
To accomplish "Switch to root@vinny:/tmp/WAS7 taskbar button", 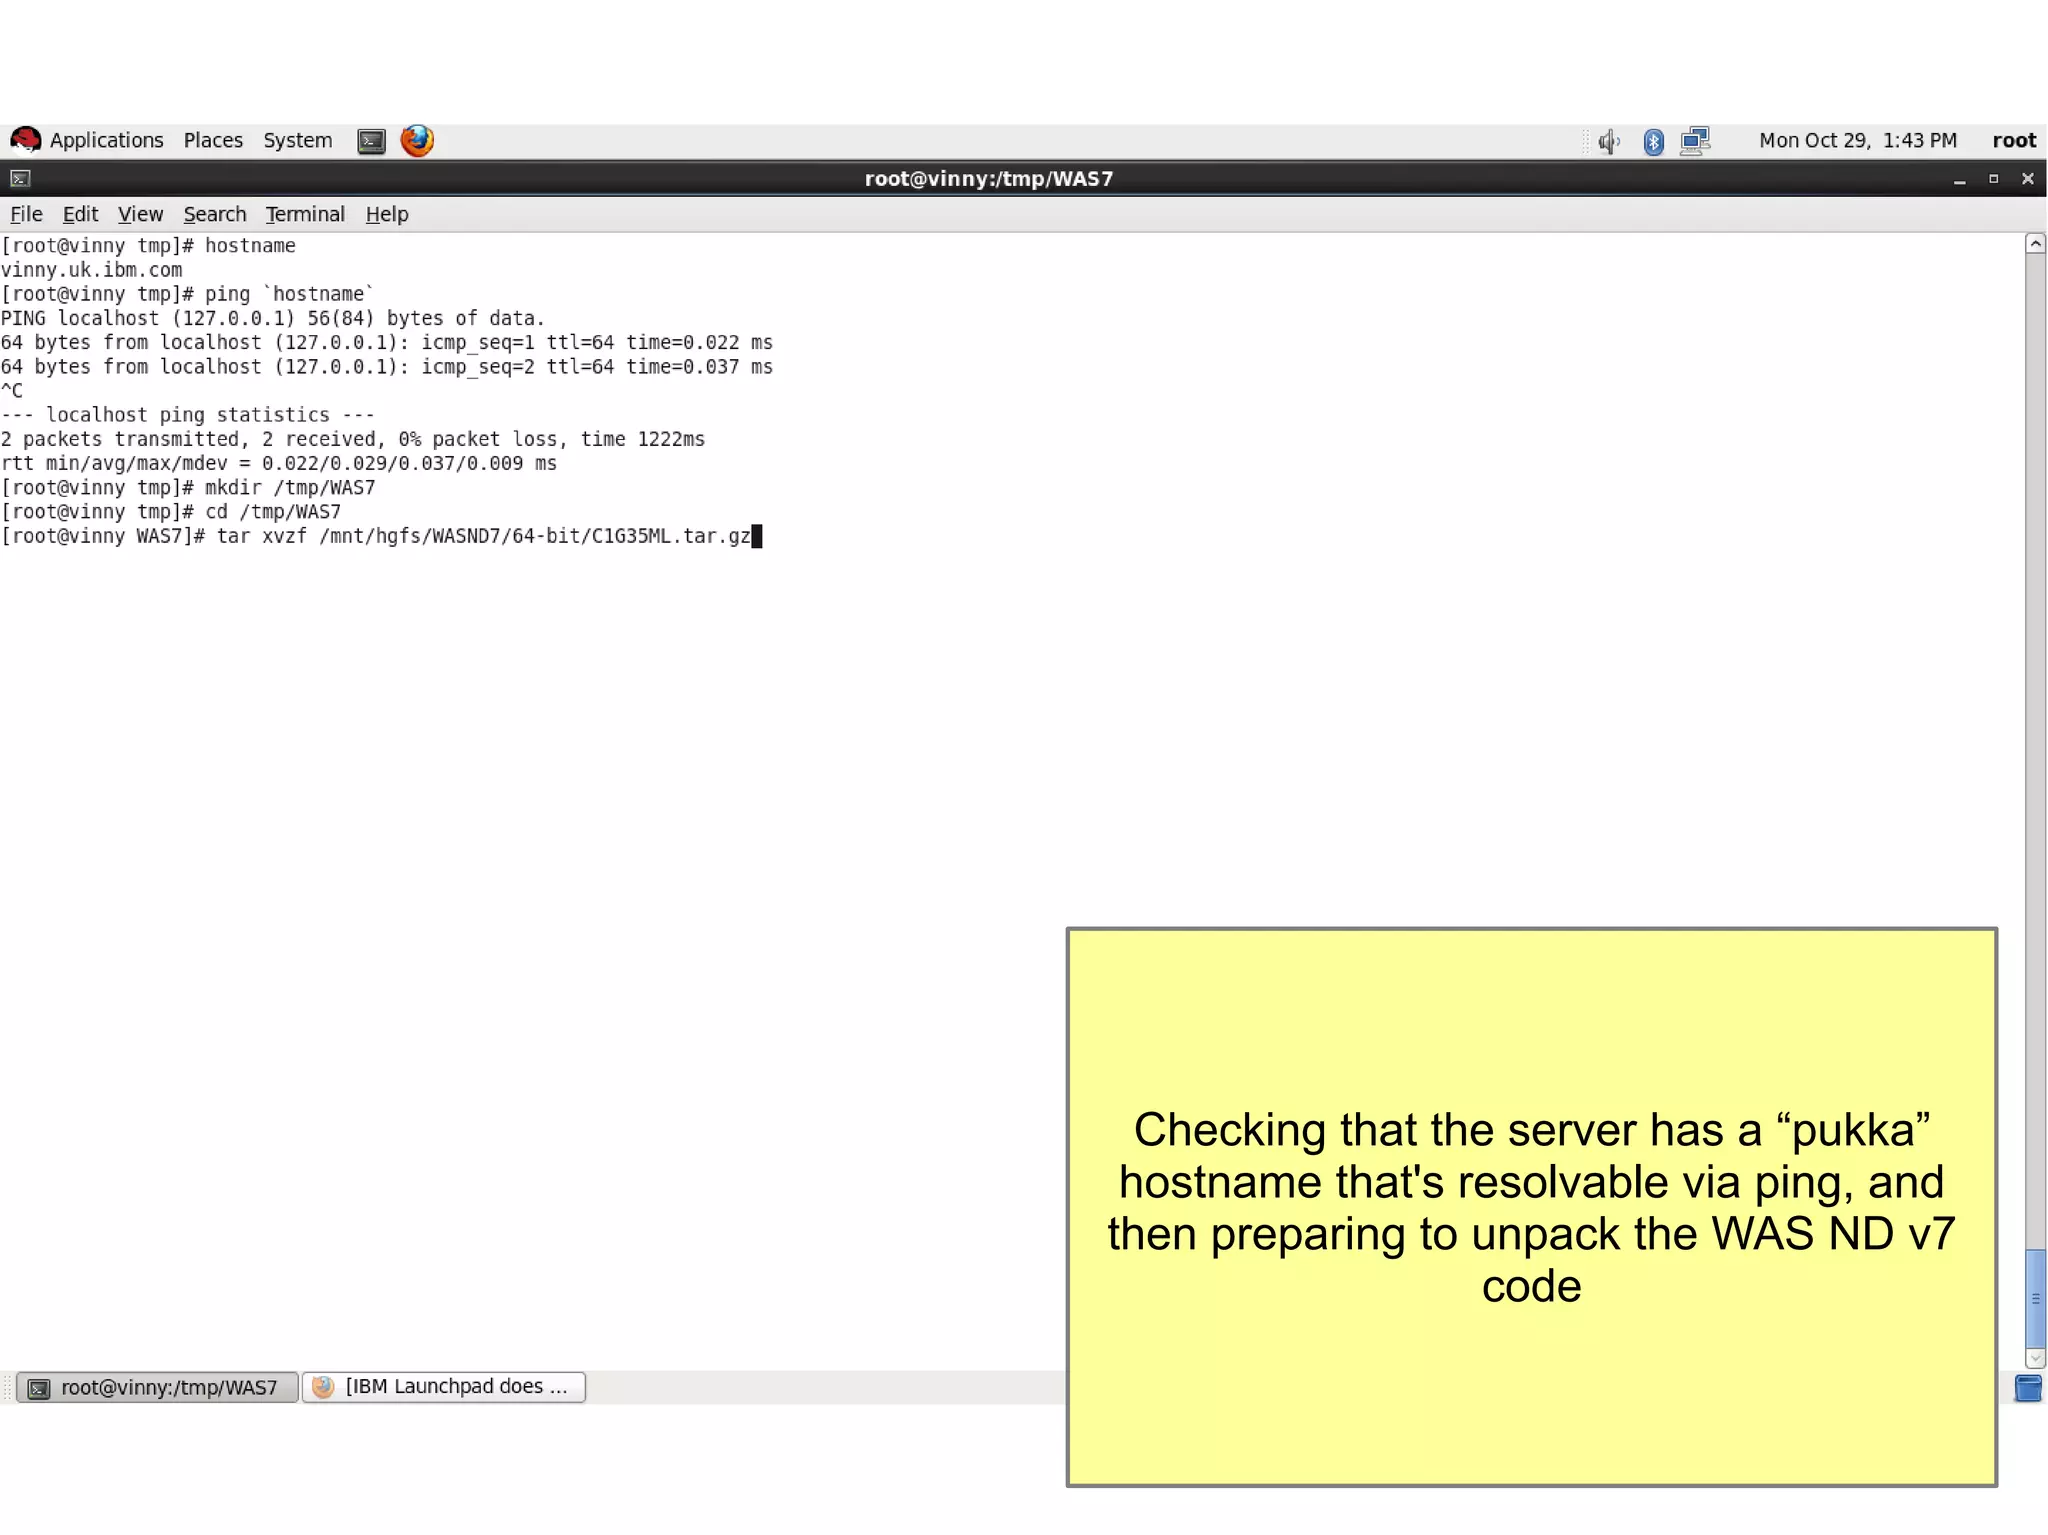I will tap(157, 1387).
